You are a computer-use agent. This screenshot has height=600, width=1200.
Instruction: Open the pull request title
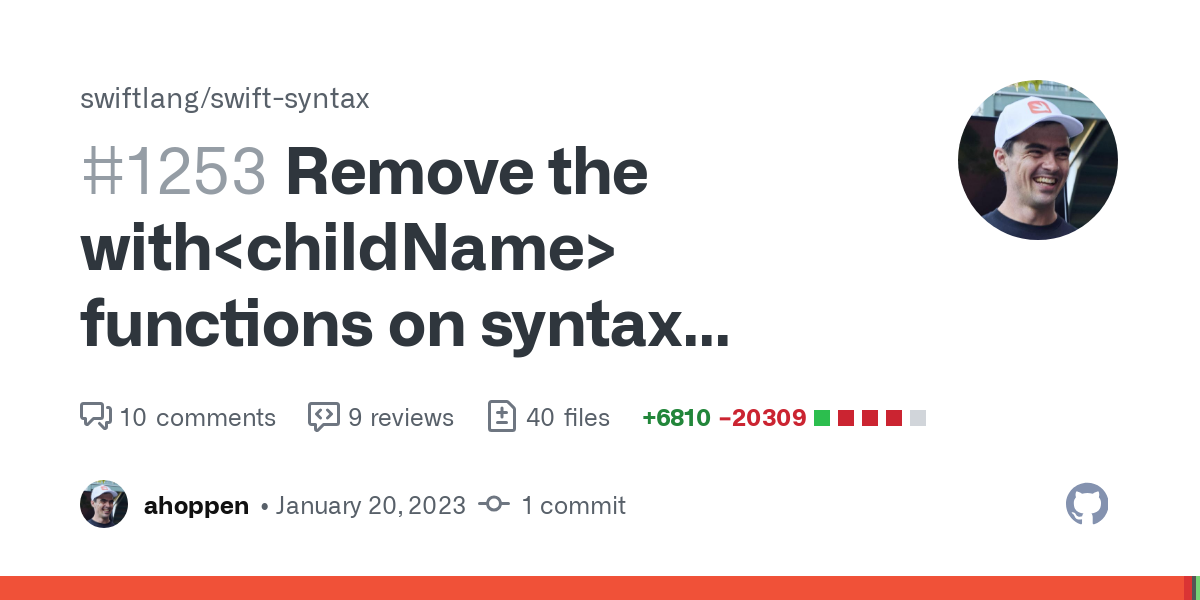point(404,250)
